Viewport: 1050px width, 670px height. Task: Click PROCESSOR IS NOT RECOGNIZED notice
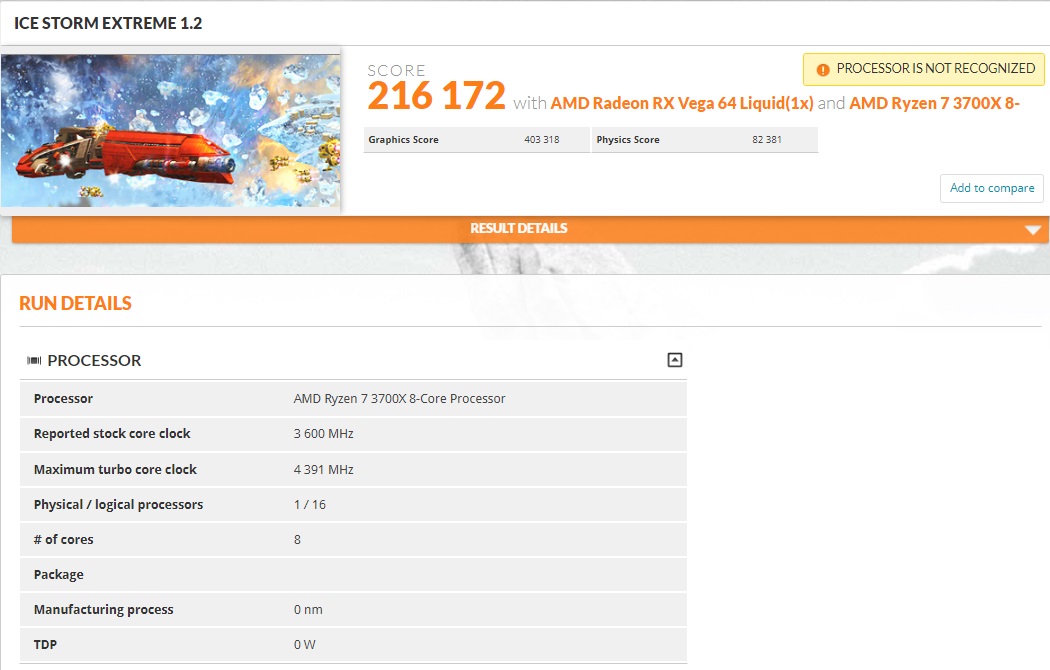[x=924, y=69]
